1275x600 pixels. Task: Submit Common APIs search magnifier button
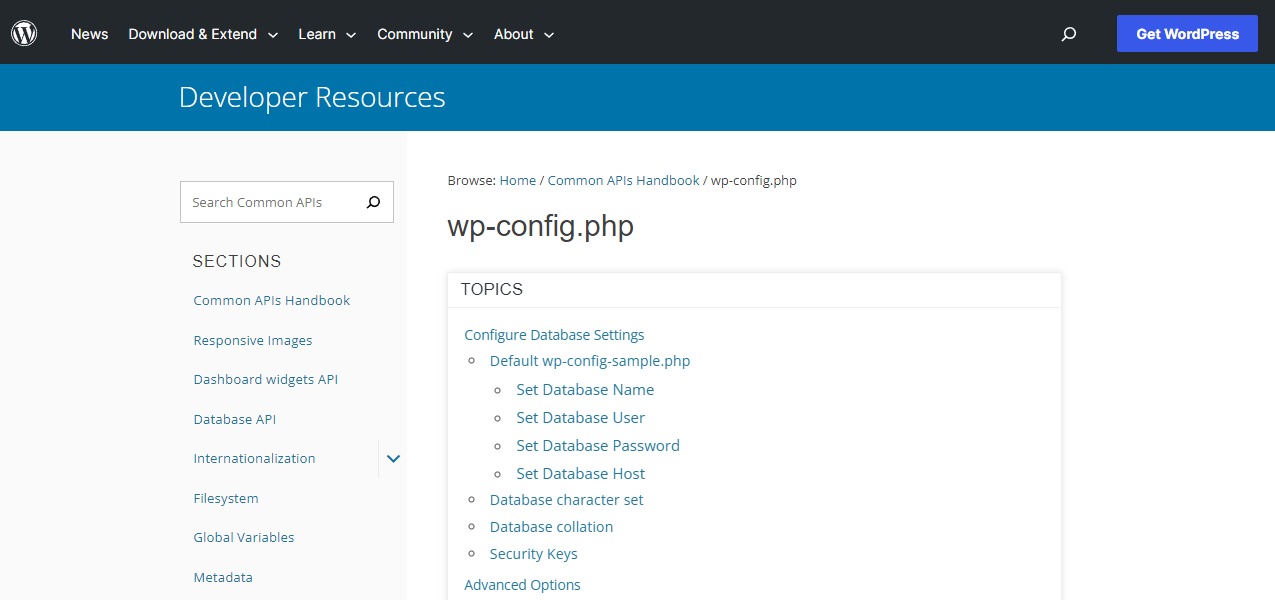pos(373,202)
